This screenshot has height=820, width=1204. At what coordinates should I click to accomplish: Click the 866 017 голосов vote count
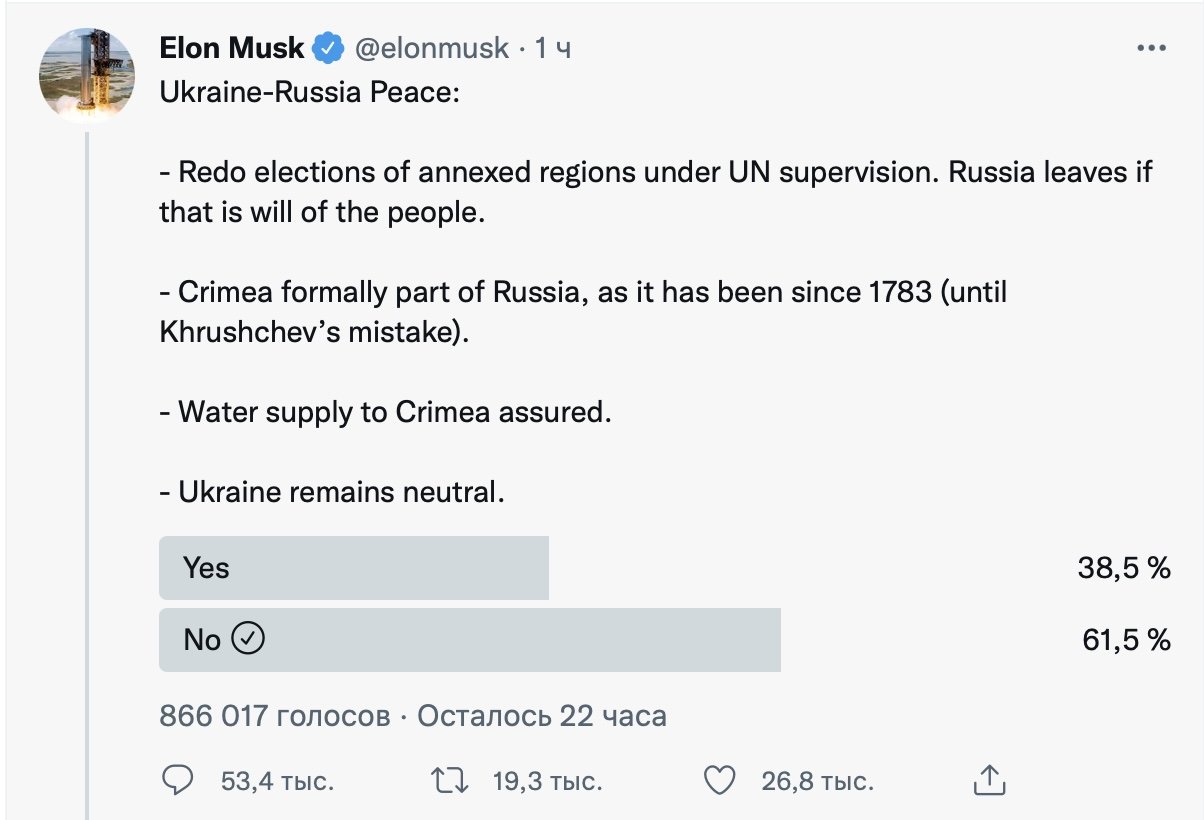[x=274, y=716]
